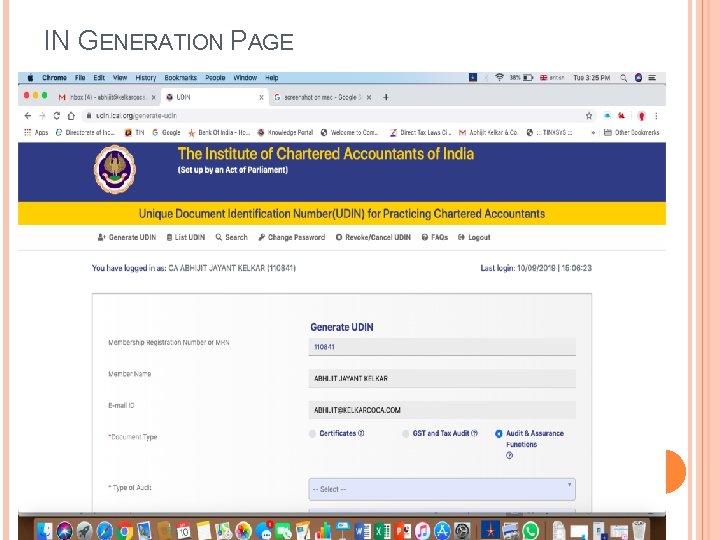Open iTunes from the Dock
The image size is (720, 540).
coord(422,531)
